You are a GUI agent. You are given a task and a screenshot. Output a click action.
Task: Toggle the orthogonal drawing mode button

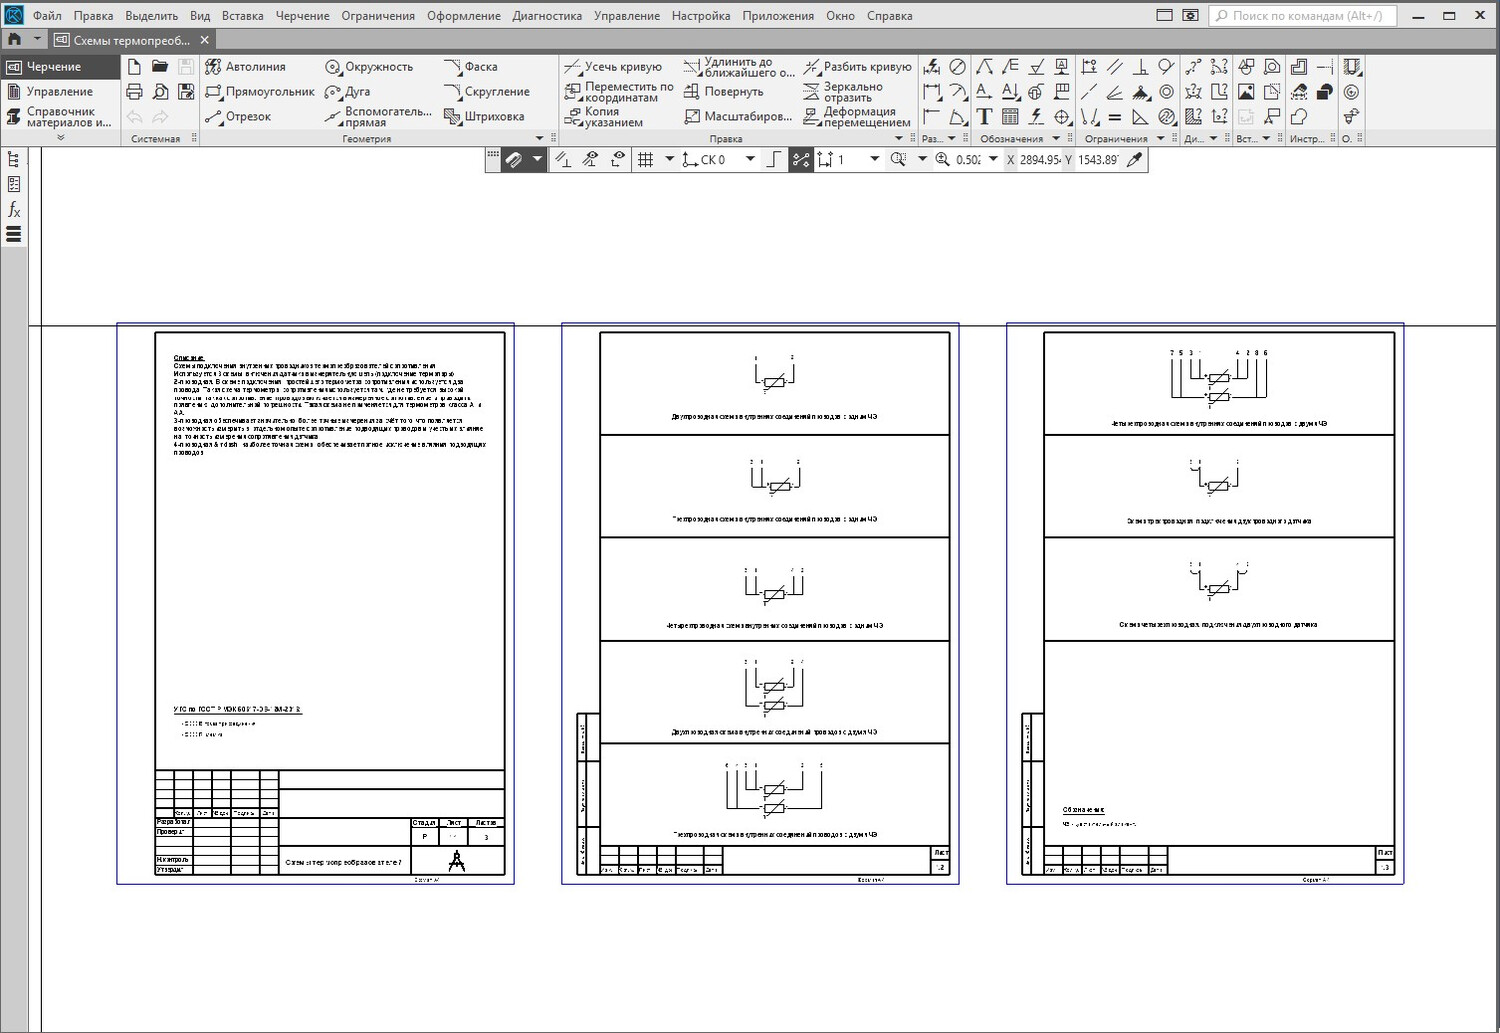[x=773, y=160]
